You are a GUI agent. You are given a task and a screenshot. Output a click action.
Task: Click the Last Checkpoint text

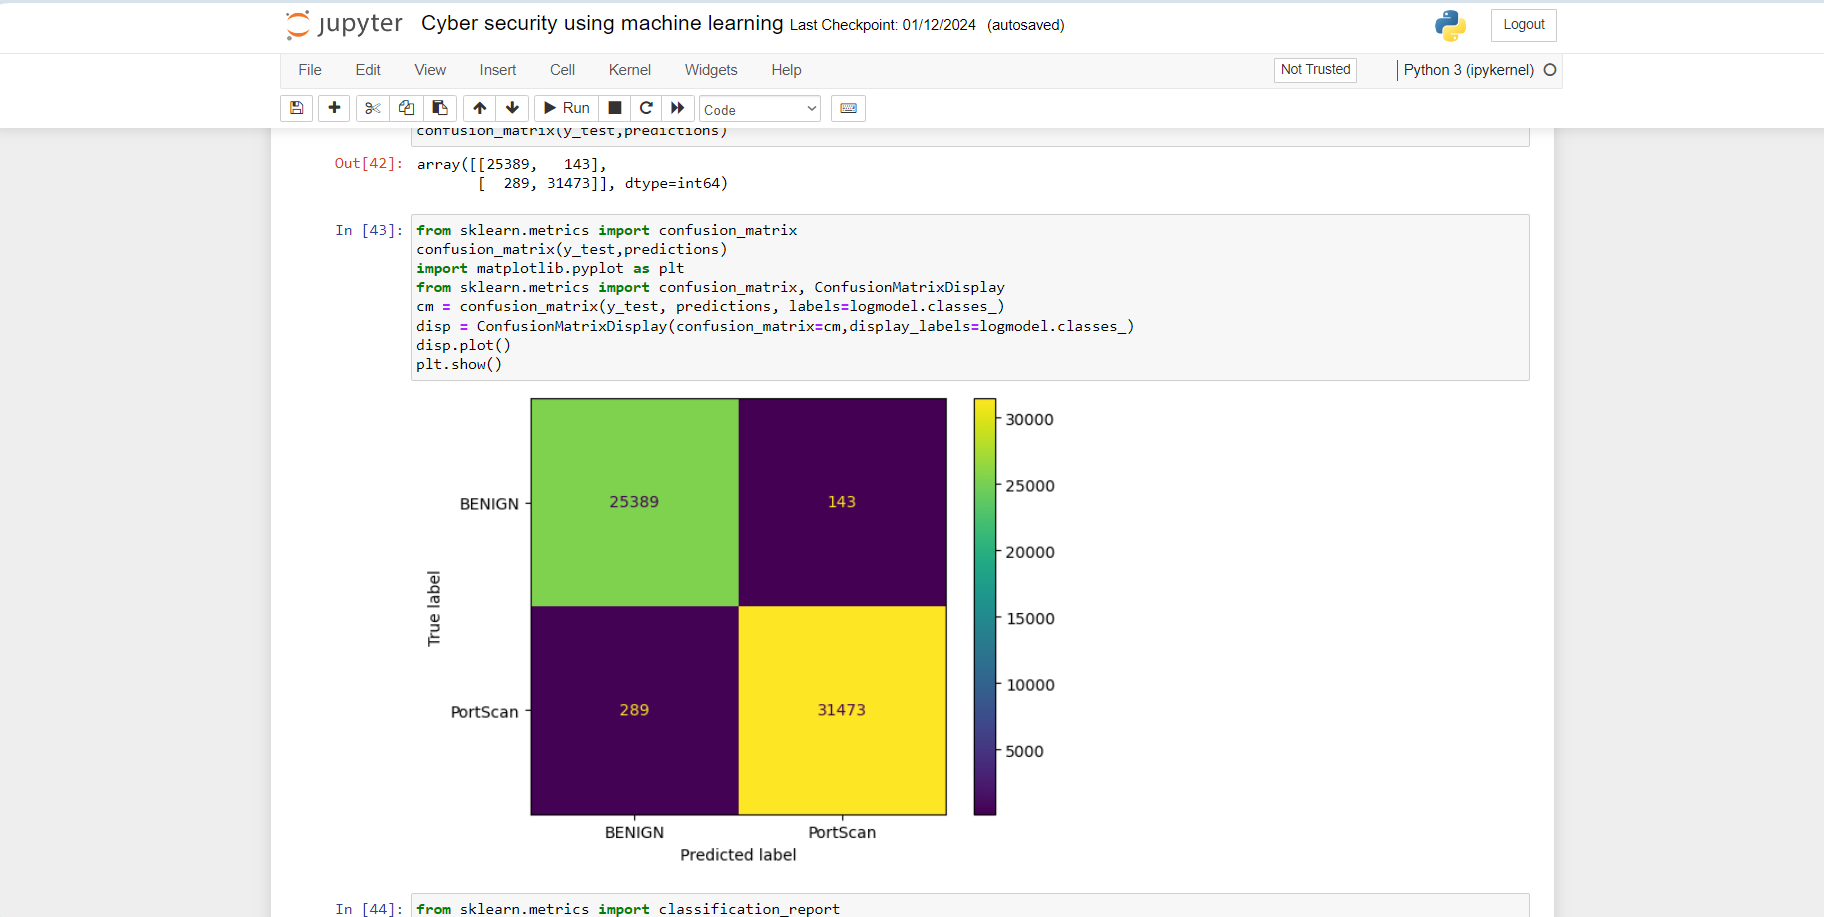point(882,25)
